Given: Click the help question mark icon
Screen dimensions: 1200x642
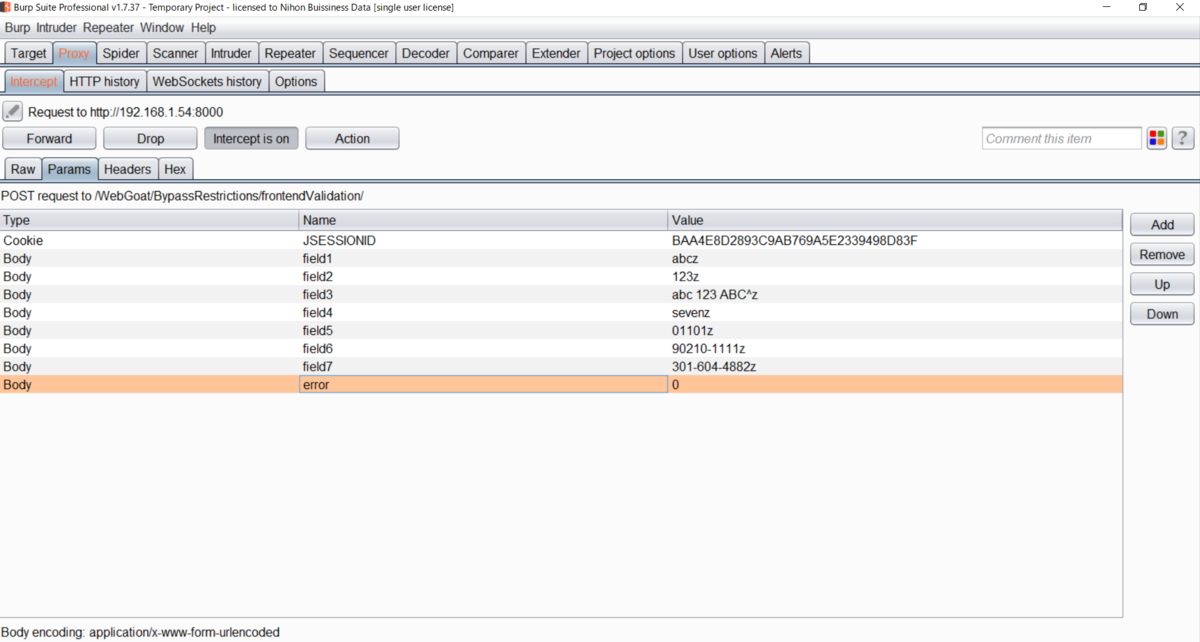Looking at the screenshot, I should pos(1183,138).
